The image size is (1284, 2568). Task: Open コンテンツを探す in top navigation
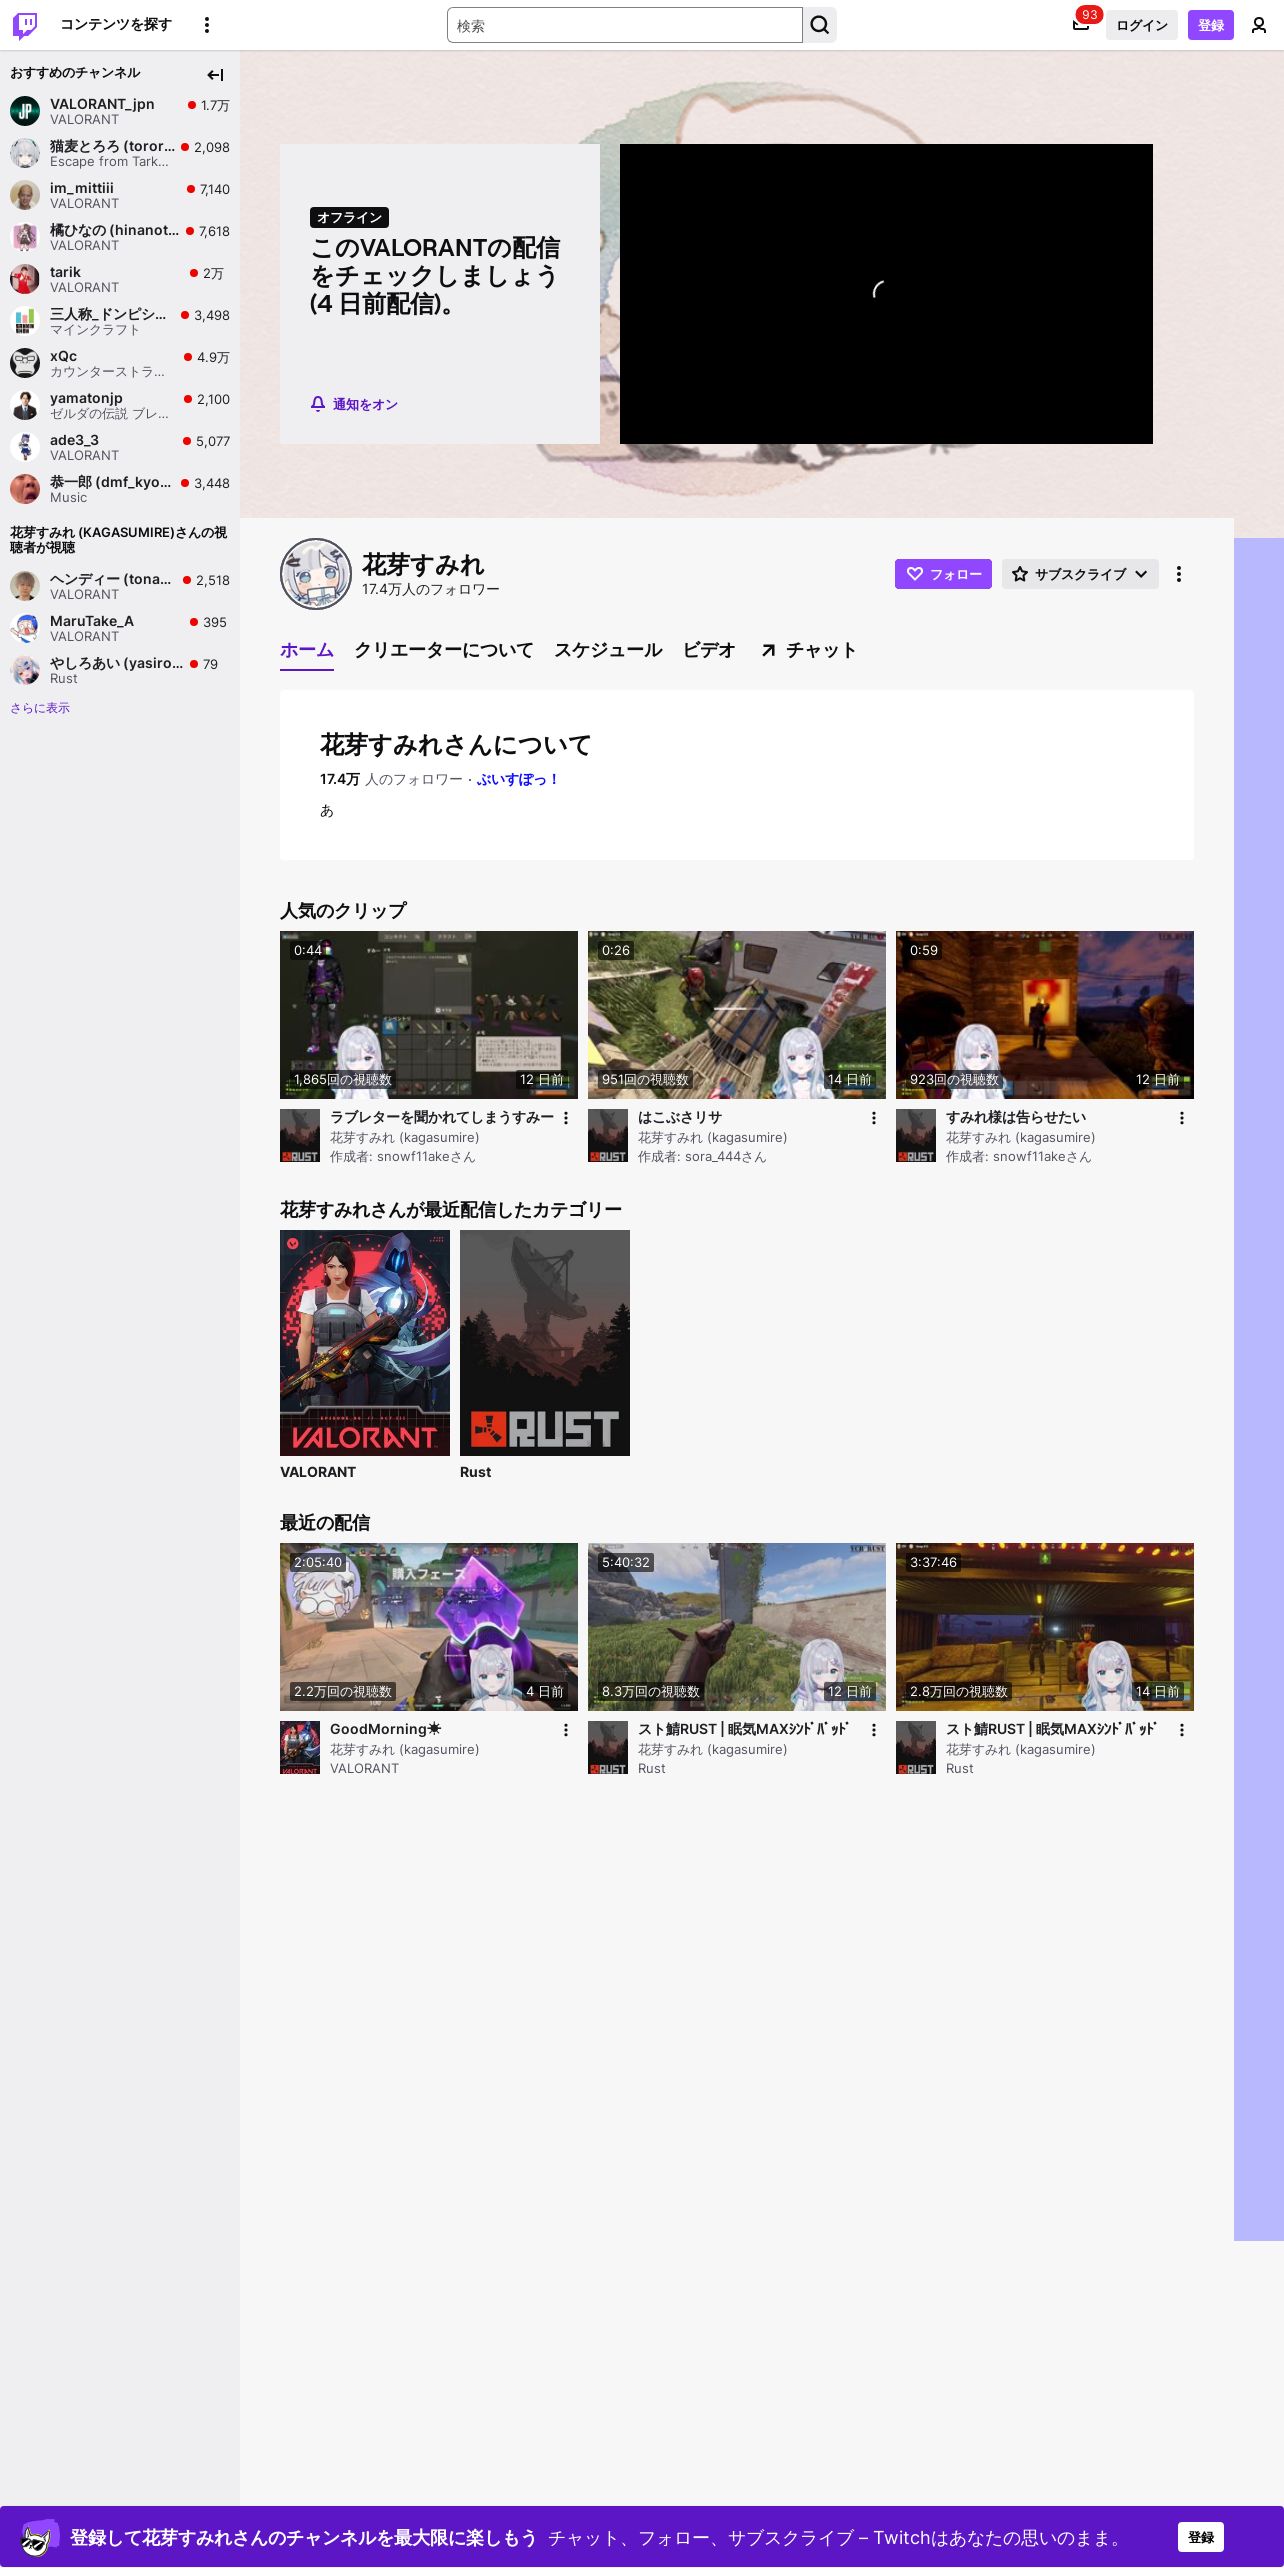(x=116, y=25)
